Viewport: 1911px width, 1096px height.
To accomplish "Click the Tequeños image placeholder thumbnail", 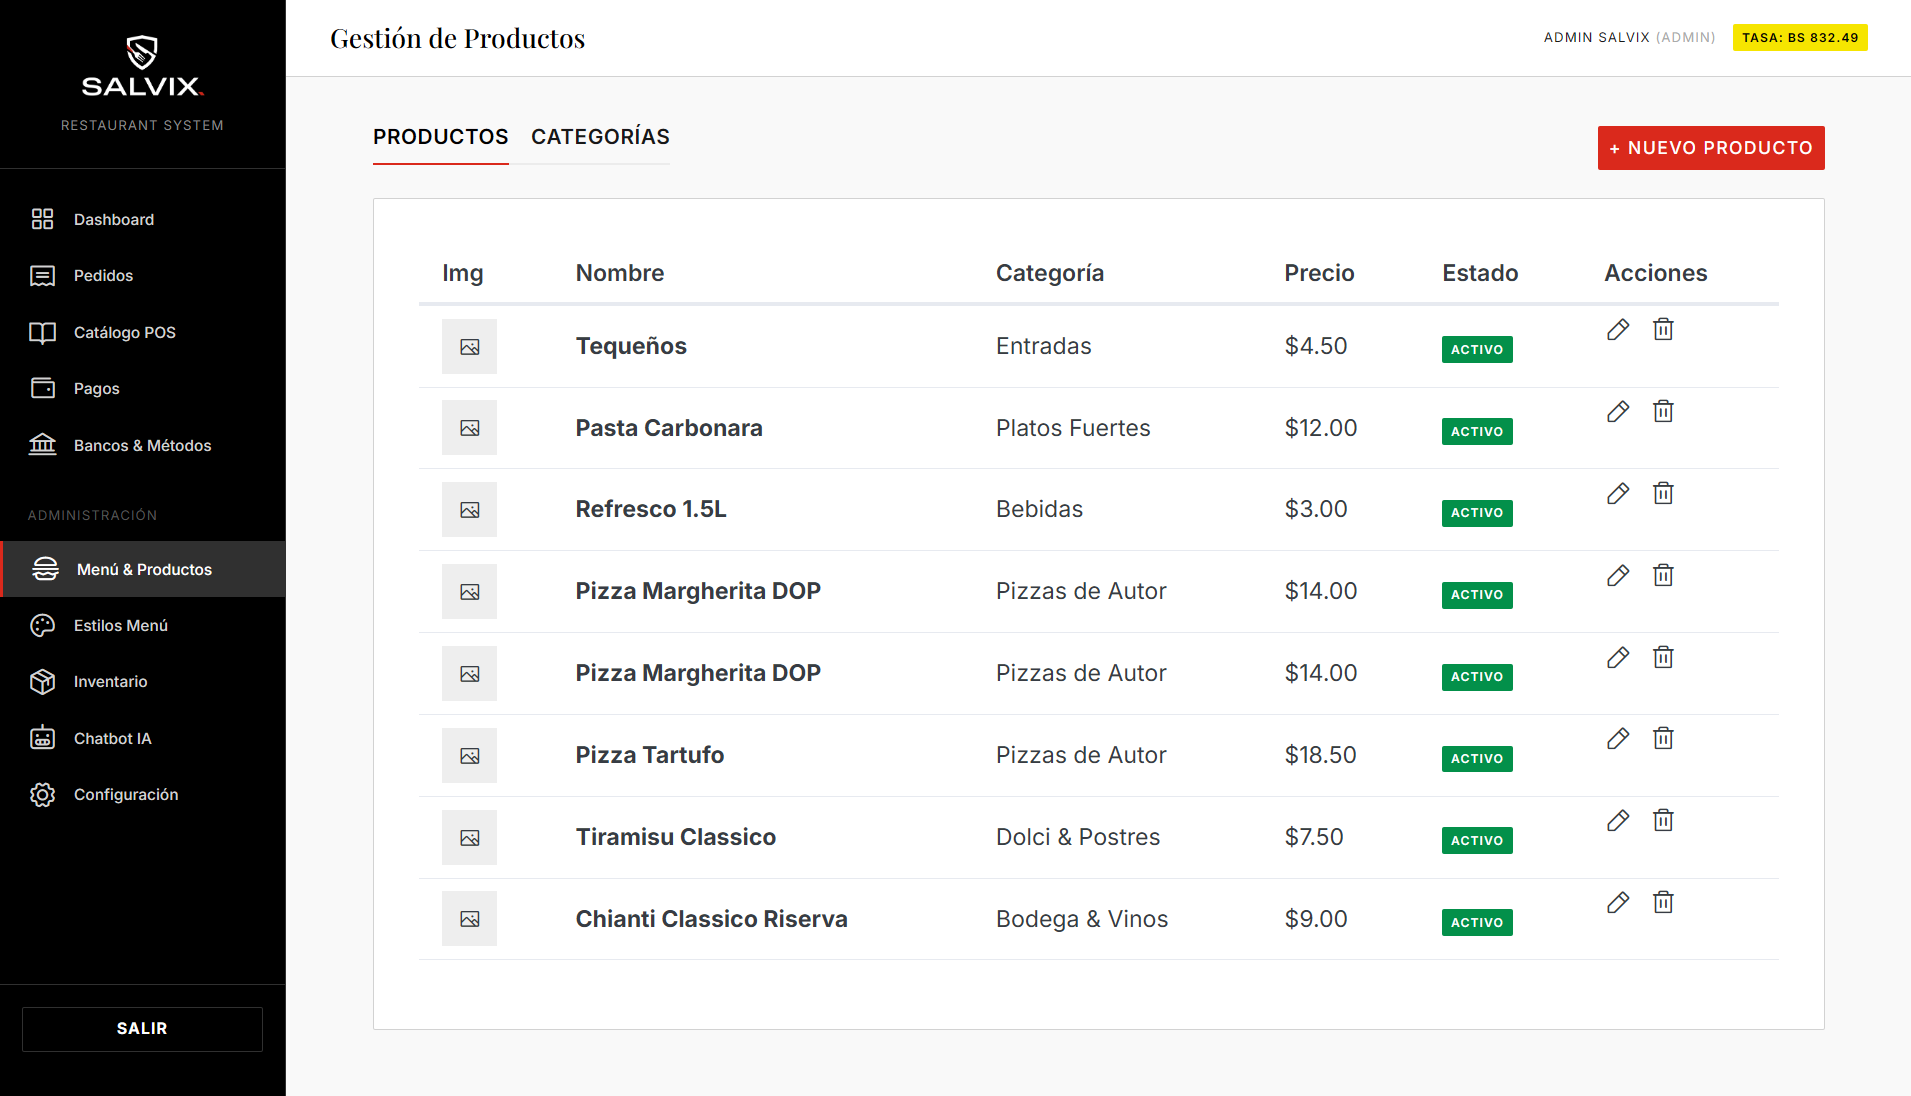I will 469,346.
